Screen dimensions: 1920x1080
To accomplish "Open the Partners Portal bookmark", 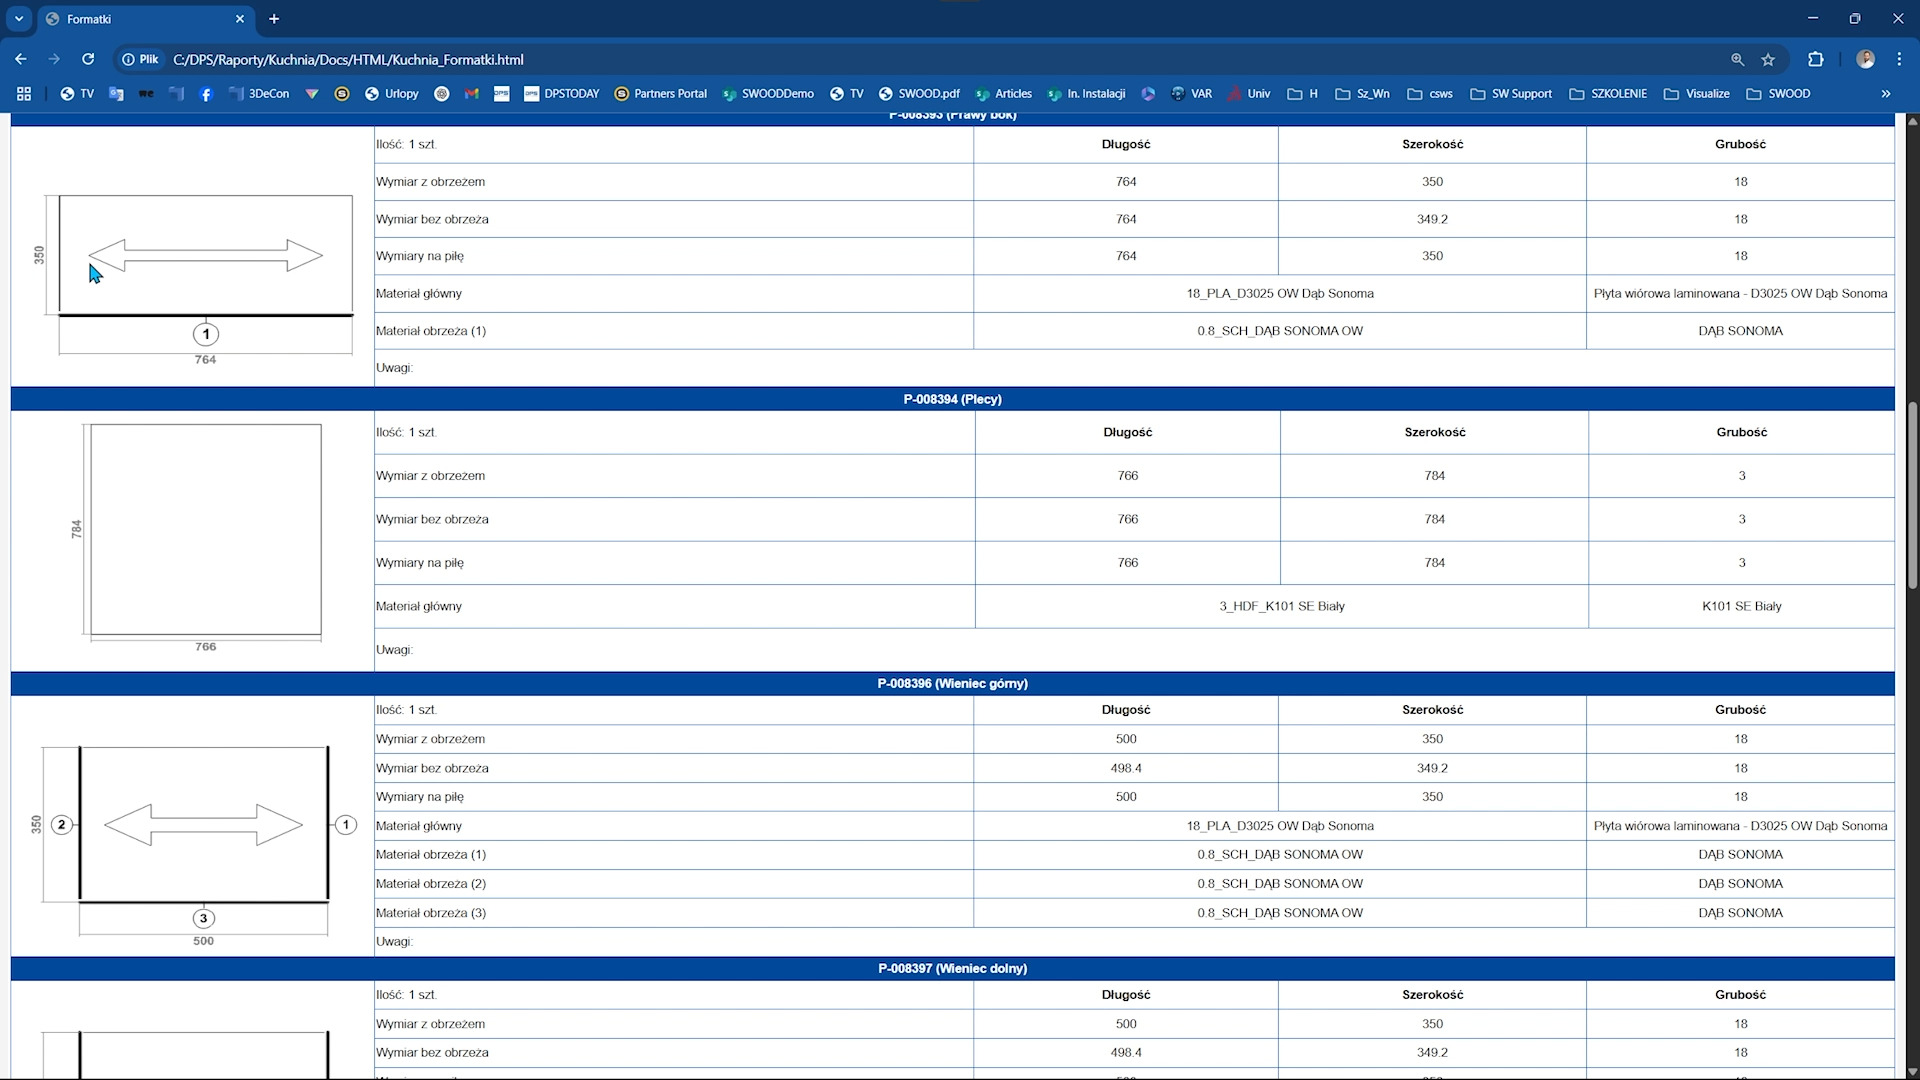I will [x=660, y=94].
